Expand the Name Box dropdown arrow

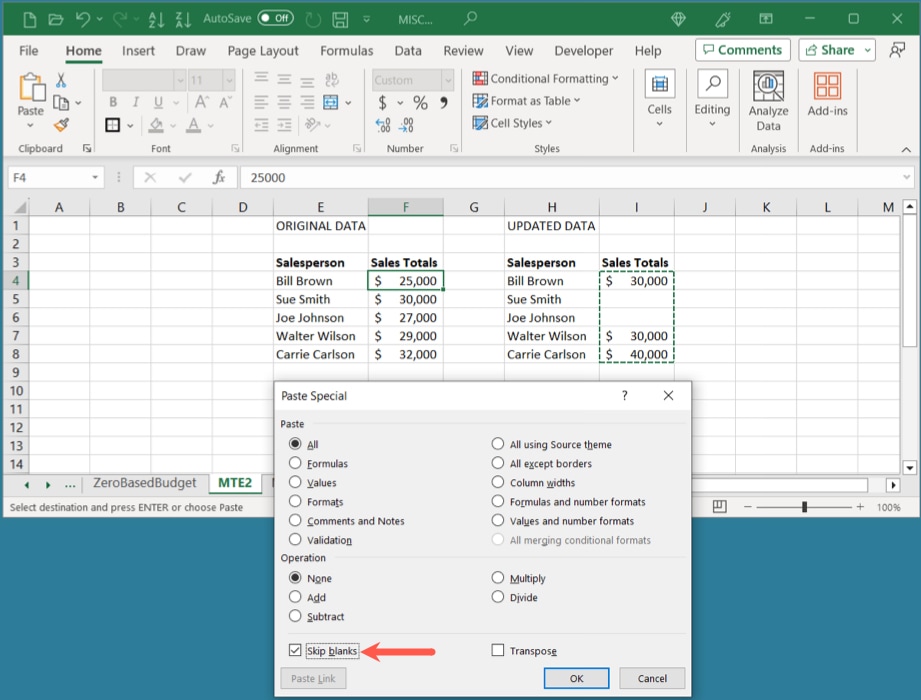click(x=95, y=177)
